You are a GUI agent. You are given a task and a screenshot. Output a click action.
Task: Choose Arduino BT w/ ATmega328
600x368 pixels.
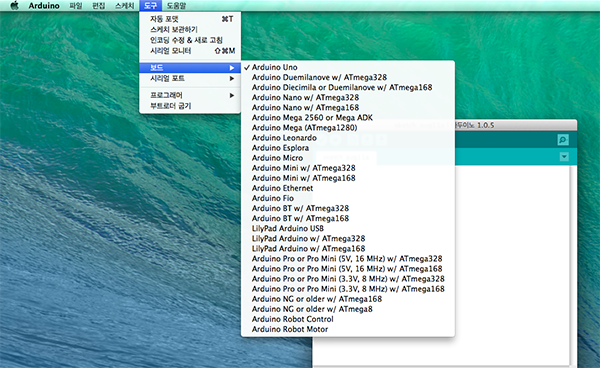point(348,208)
